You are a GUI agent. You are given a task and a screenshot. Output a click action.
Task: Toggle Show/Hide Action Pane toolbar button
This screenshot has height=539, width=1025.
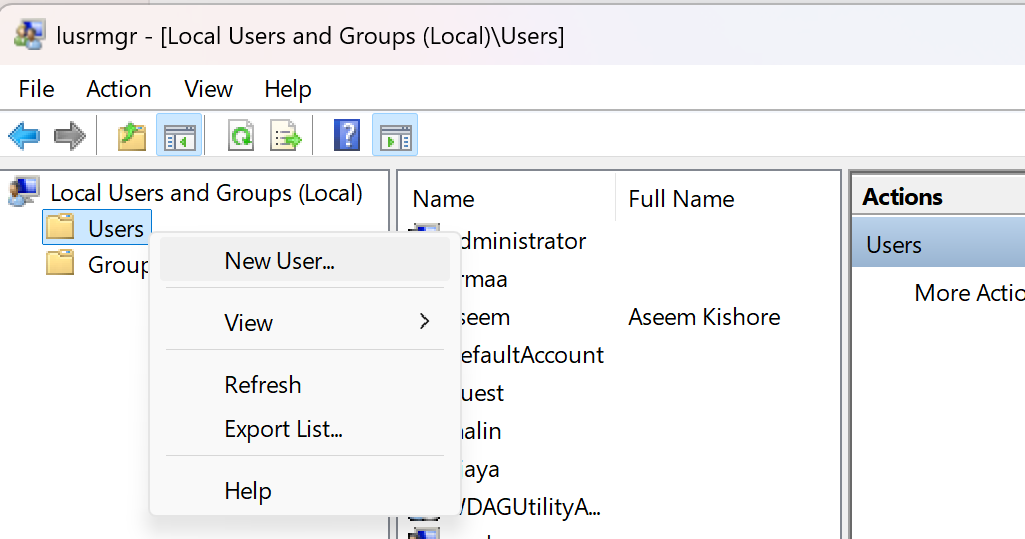point(395,136)
